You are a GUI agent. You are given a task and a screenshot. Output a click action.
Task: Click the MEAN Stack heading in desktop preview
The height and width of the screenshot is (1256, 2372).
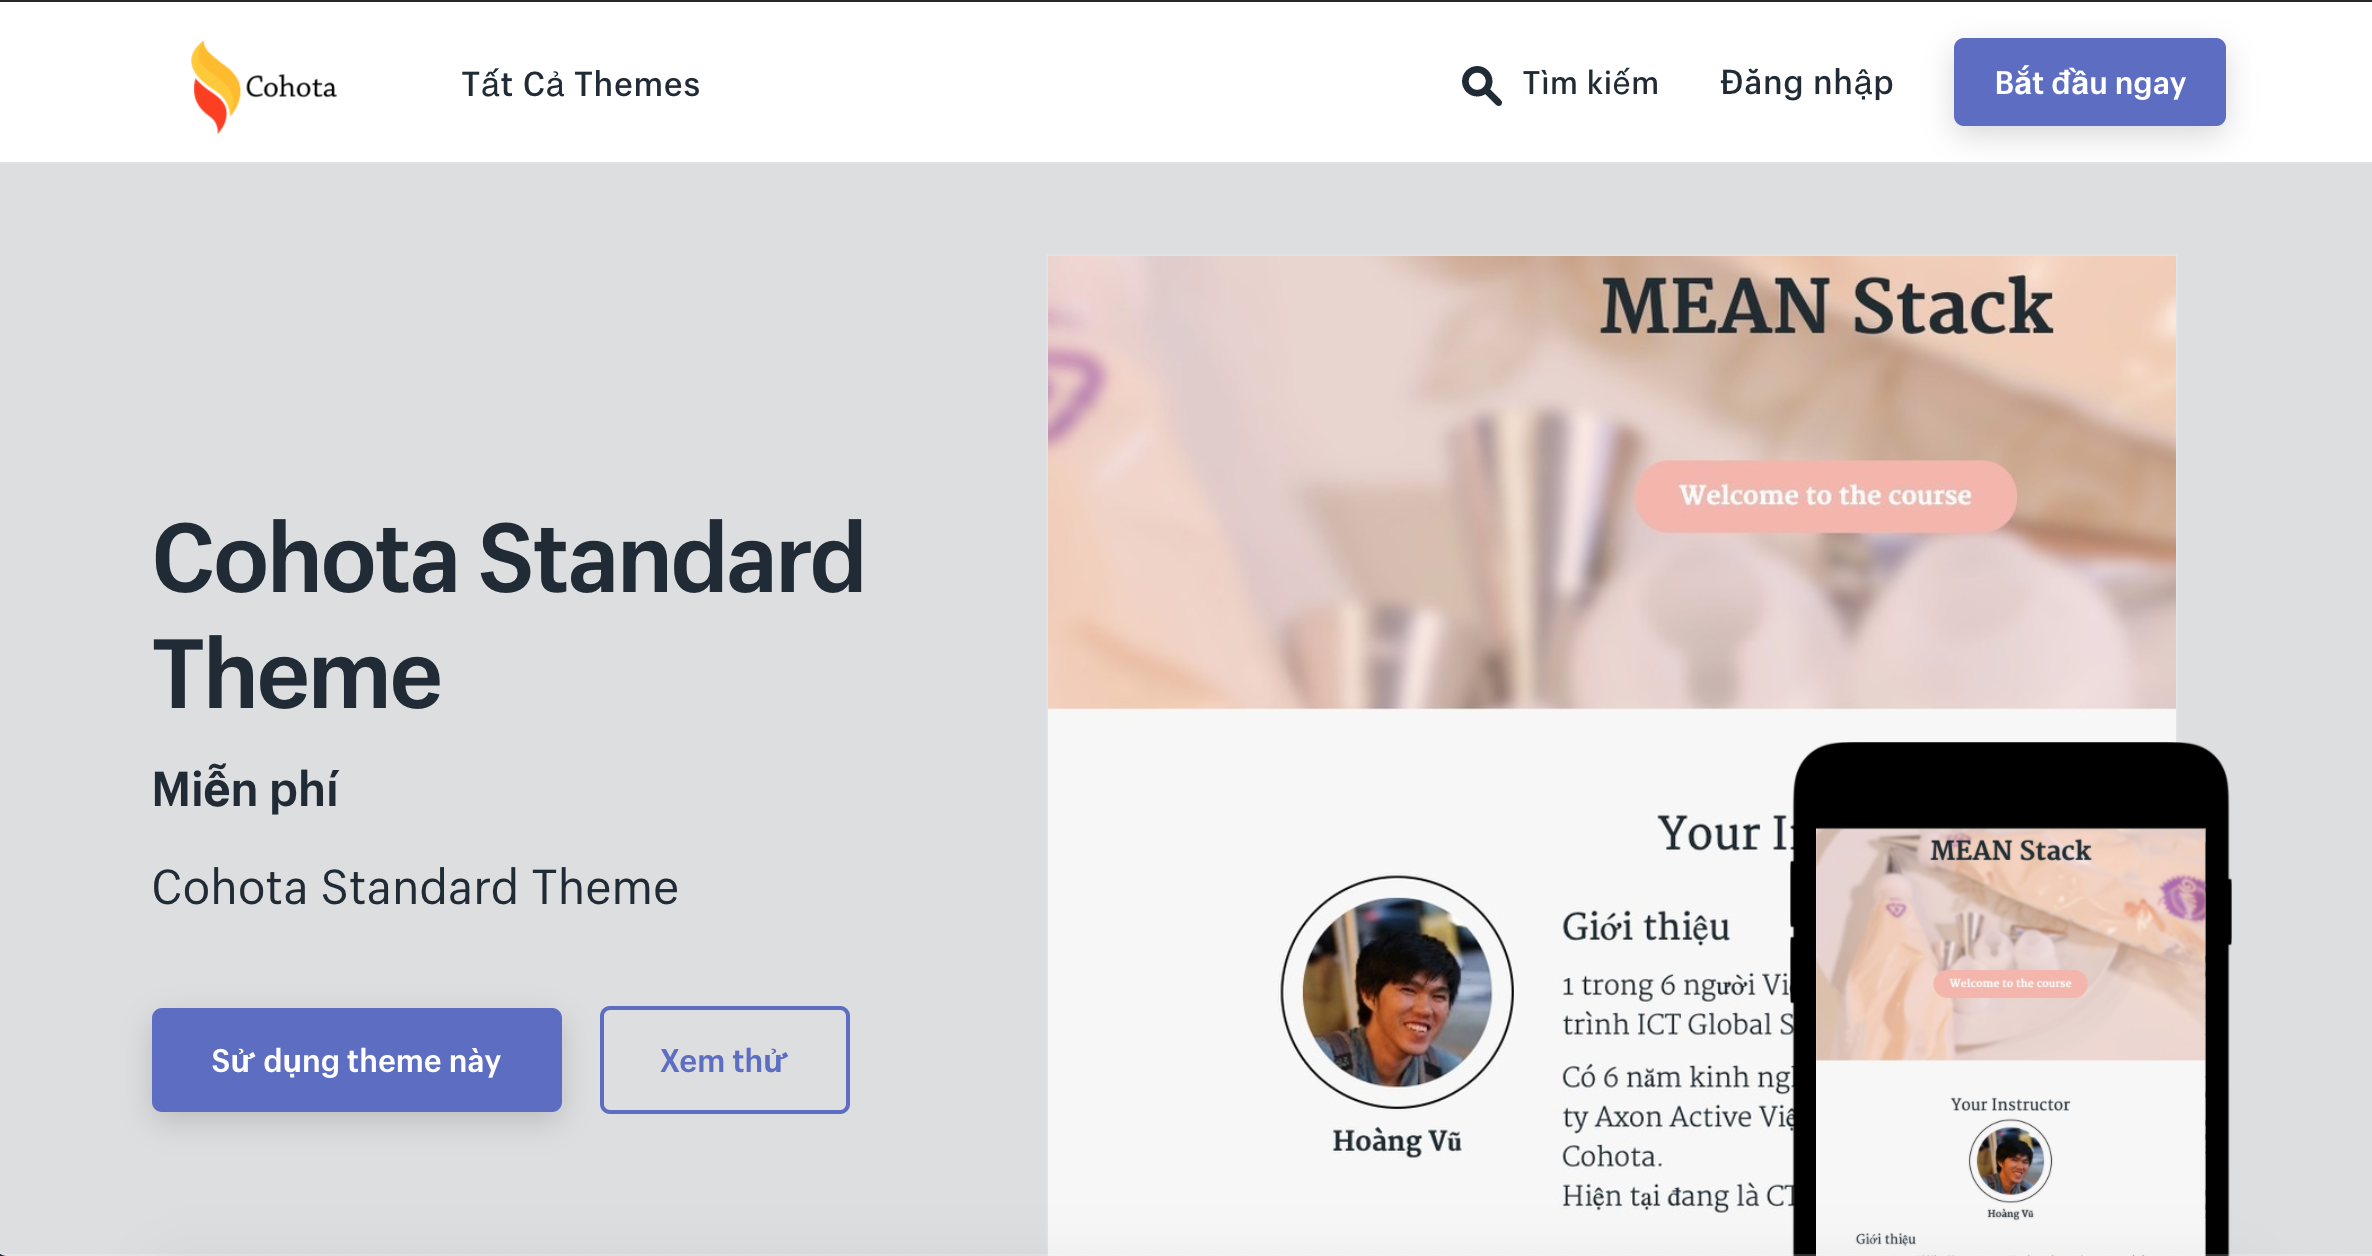pos(1826,306)
